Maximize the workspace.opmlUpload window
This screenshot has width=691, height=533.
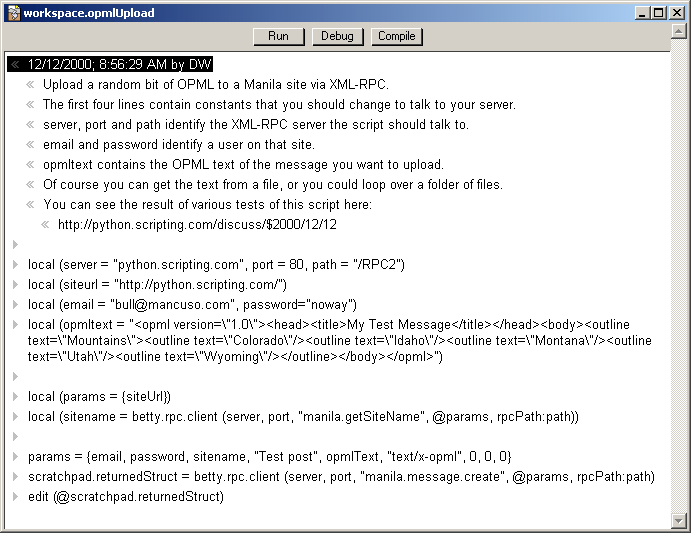pyautogui.click(x=660, y=12)
